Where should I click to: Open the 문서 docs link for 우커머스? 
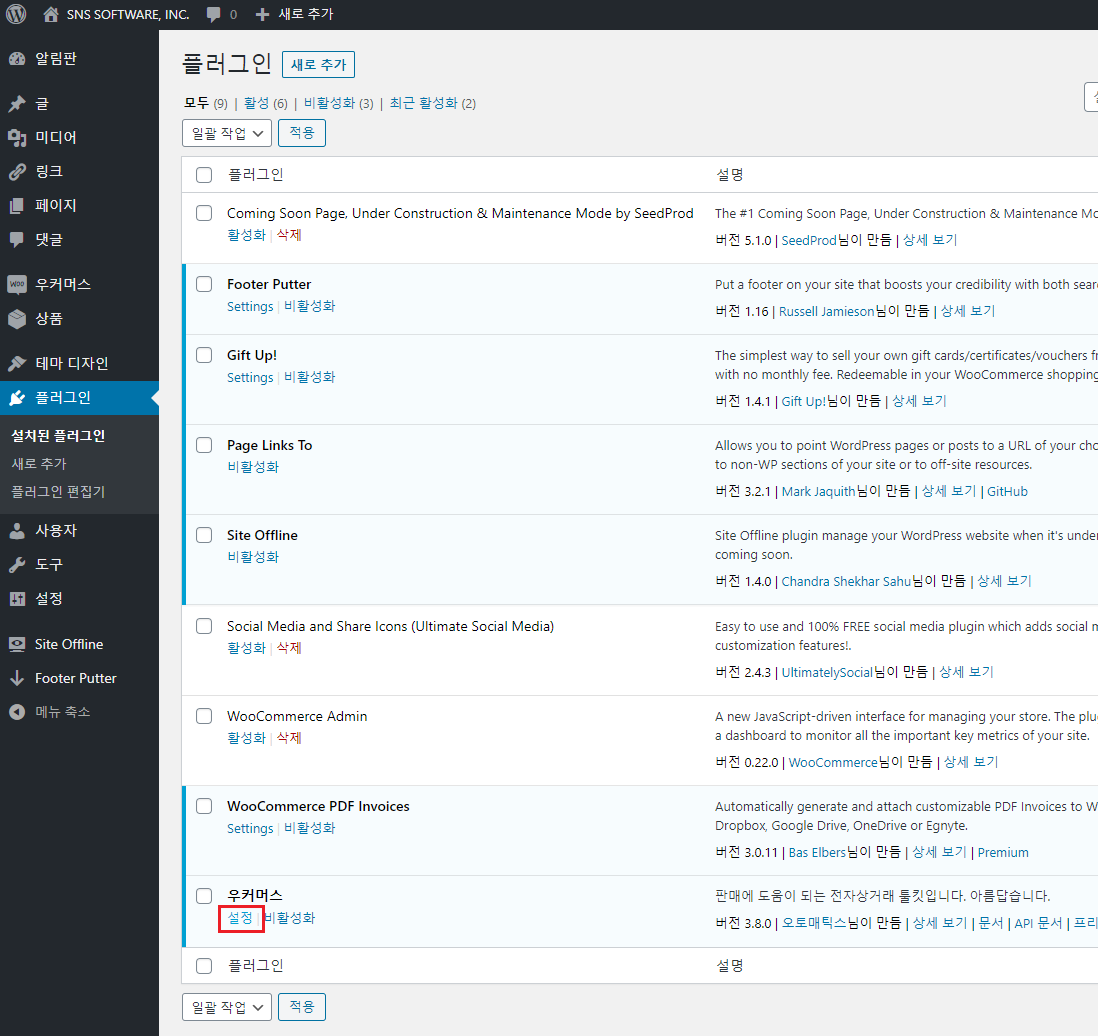point(990,923)
